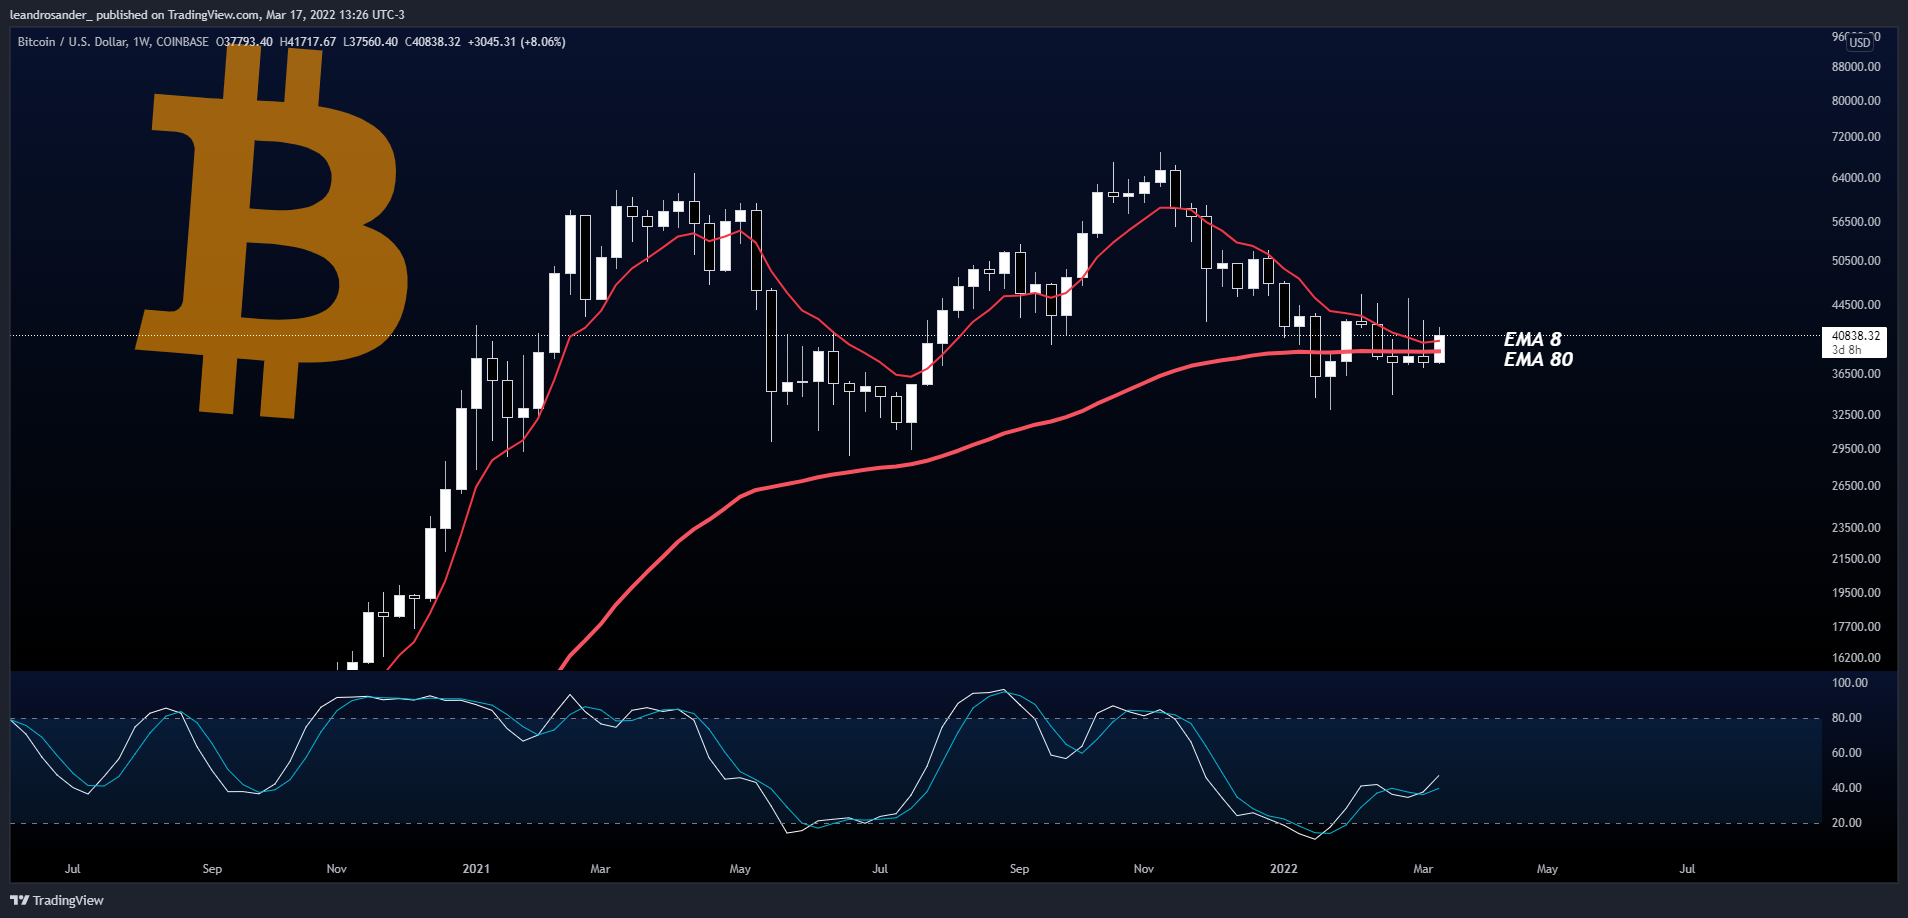
Task: Click the 2021 label on the time axis
Action: [476, 869]
